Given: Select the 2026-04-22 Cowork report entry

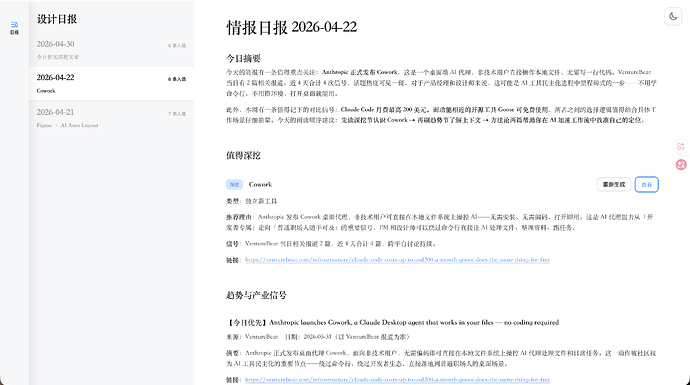Looking at the screenshot, I should click(x=111, y=84).
